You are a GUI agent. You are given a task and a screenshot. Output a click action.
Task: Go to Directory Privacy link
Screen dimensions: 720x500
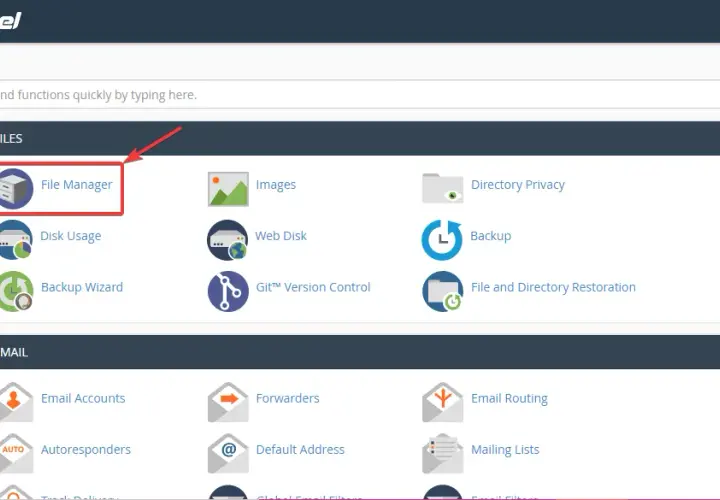tap(518, 185)
